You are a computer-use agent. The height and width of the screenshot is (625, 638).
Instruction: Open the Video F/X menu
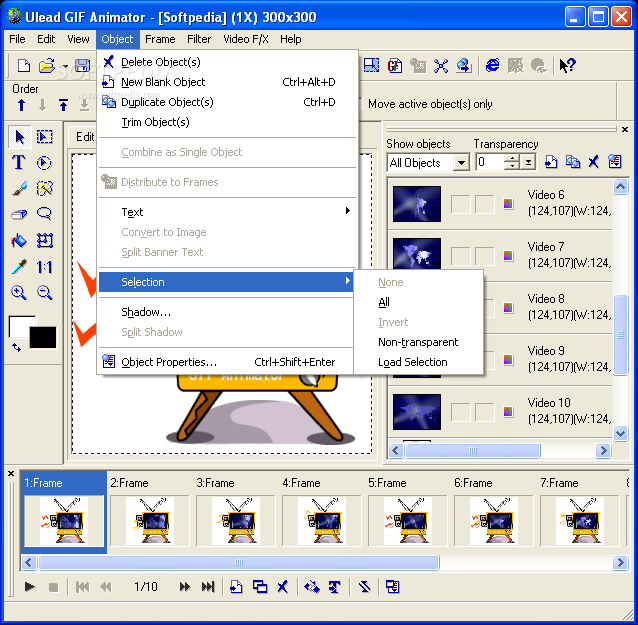coord(246,39)
